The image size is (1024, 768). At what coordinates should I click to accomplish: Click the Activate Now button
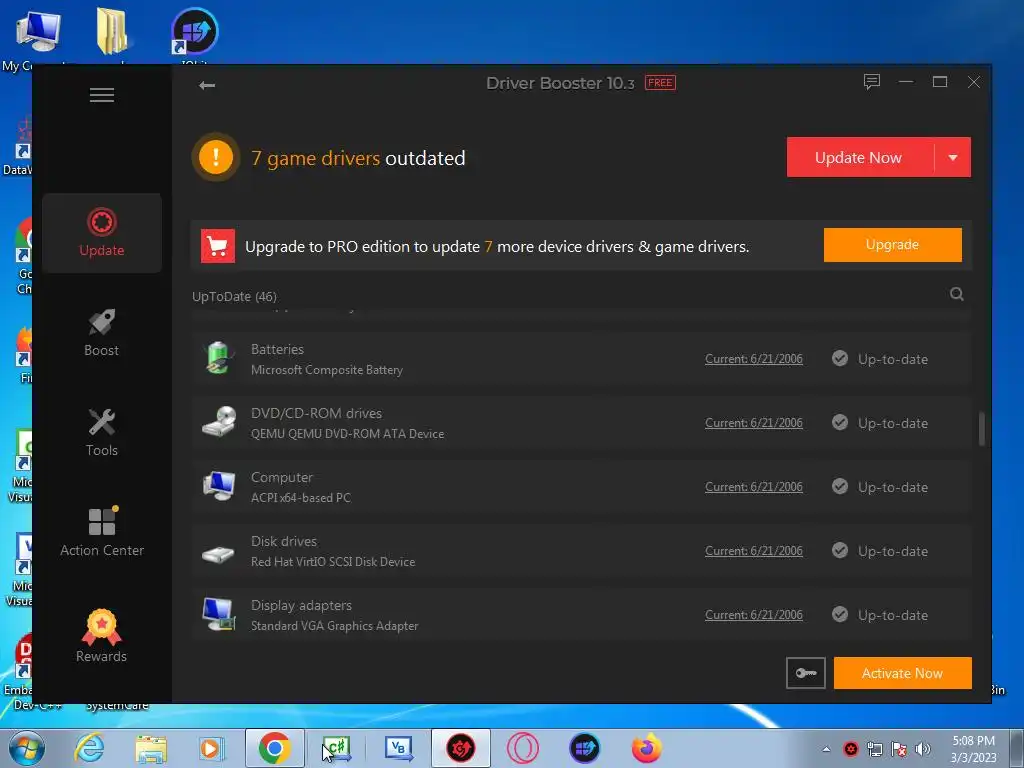click(x=903, y=673)
